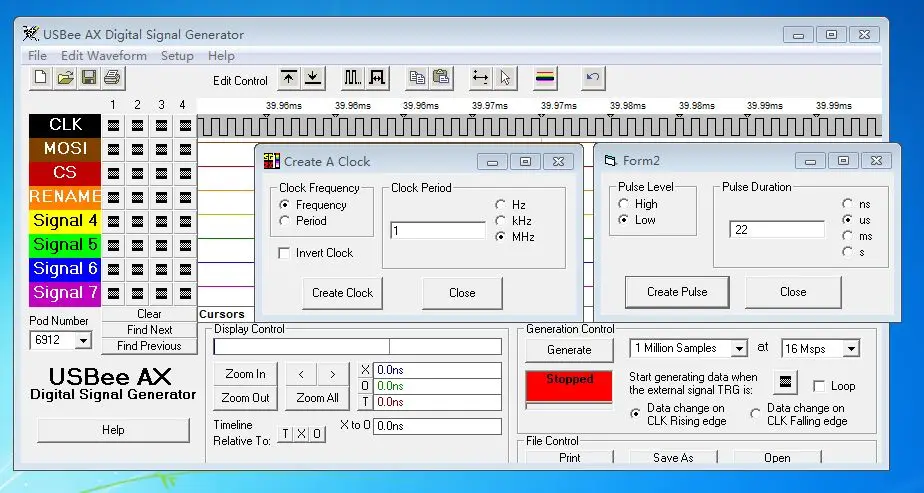Viewport: 924px width, 493px height.
Task: Toggle RENAME row pattern cell column 4
Action: point(186,198)
